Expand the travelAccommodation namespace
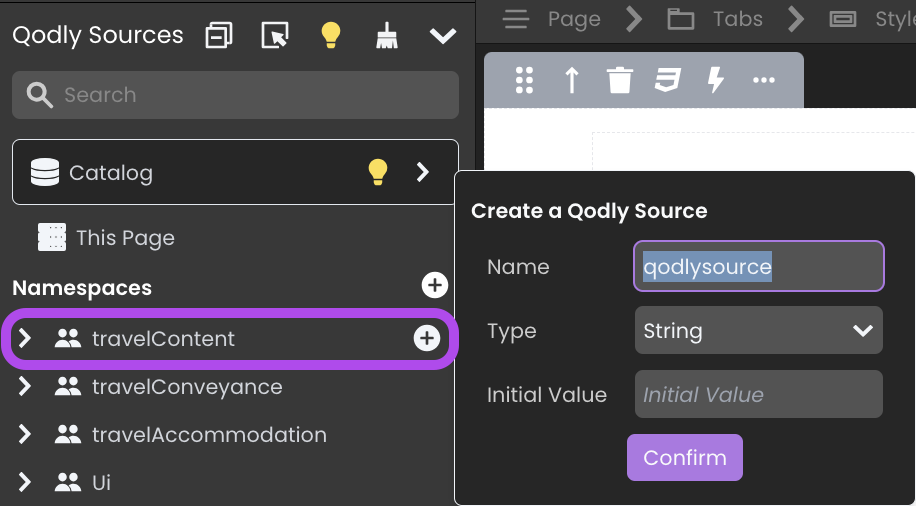The width and height of the screenshot is (916, 506). [x=25, y=434]
